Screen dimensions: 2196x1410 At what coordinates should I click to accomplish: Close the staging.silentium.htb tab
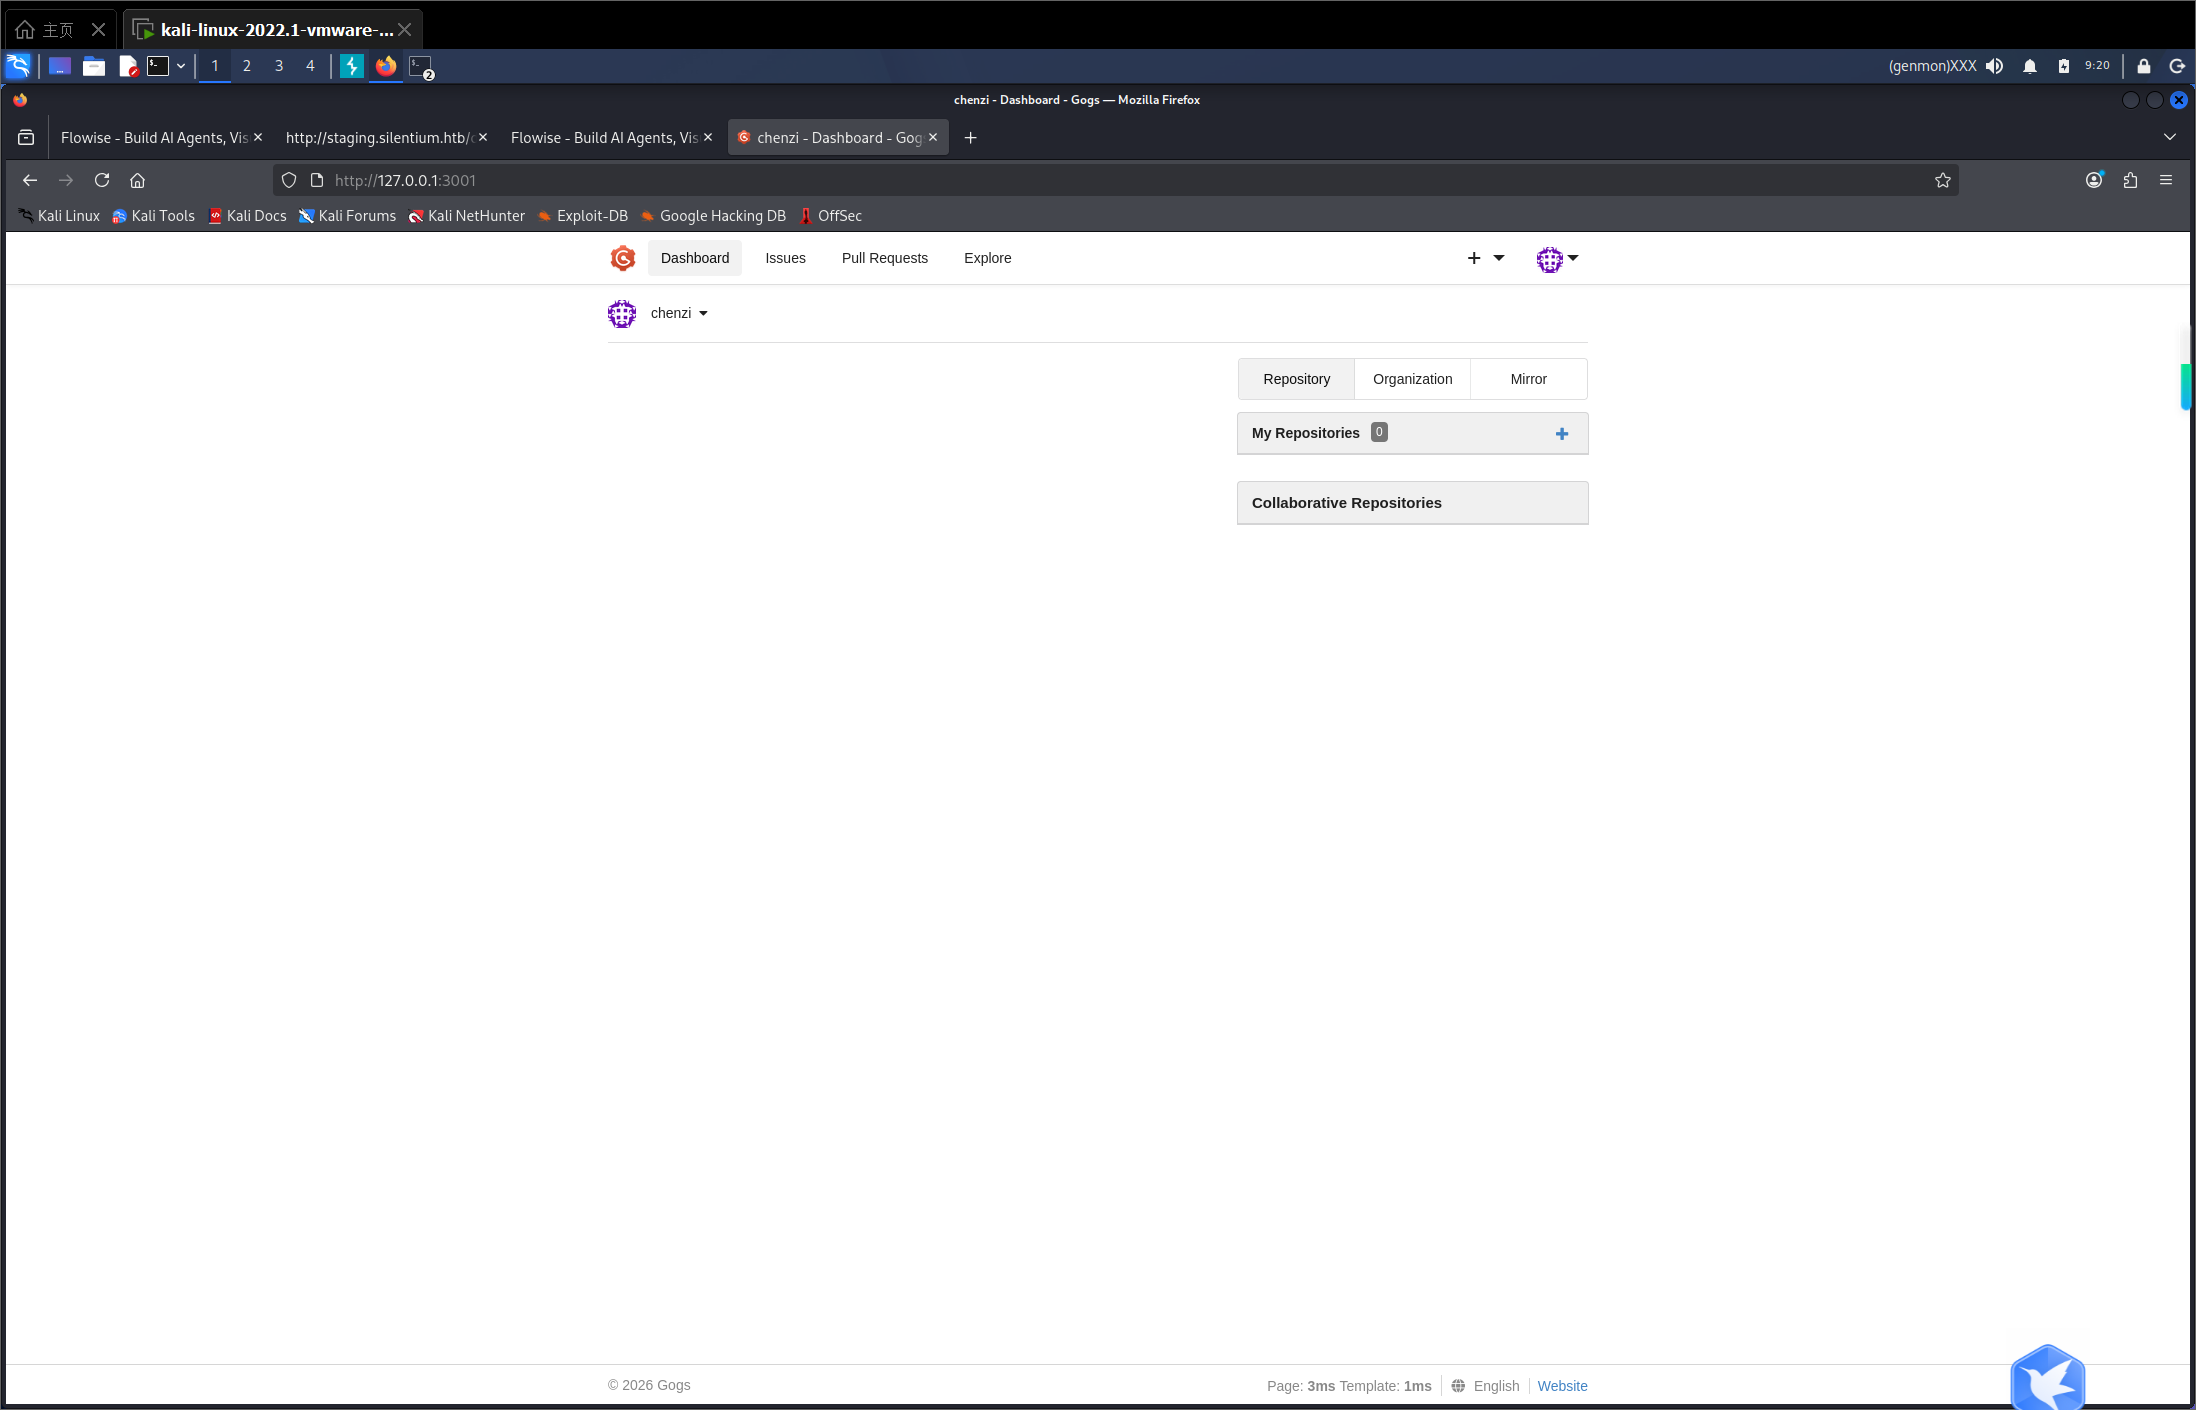click(x=483, y=138)
